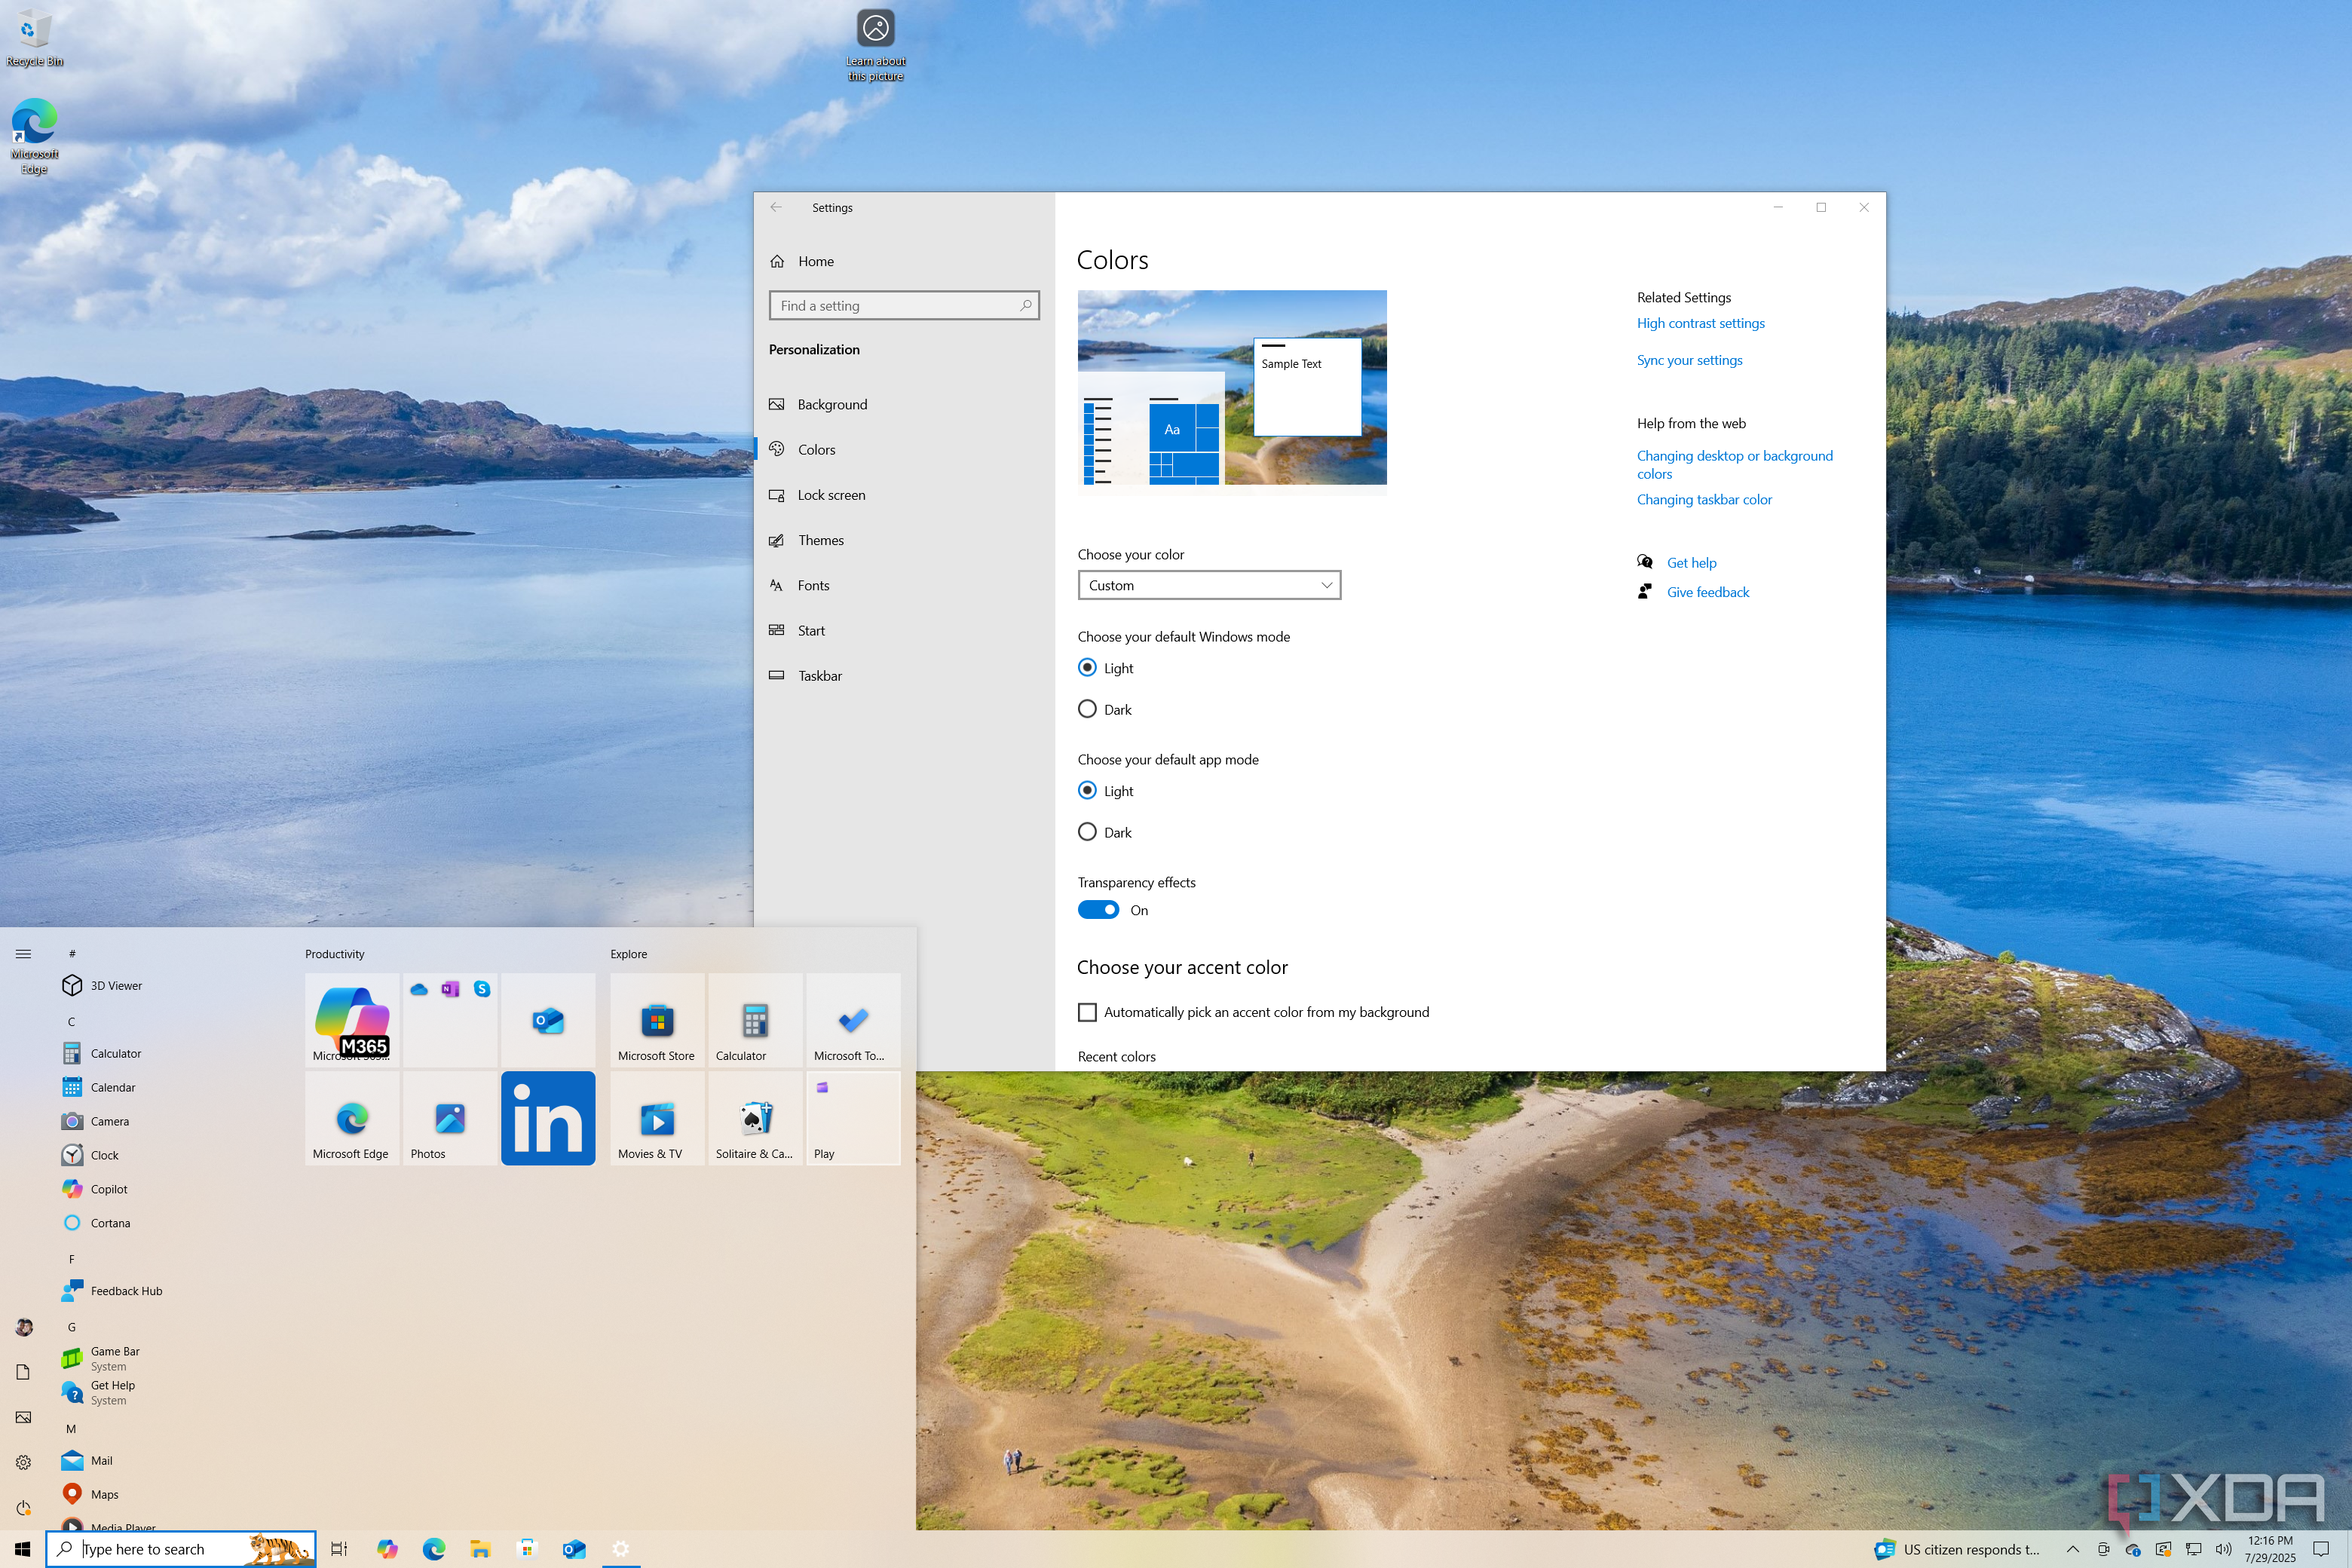Open the Start settings page
The width and height of the screenshot is (2352, 1568).
pos(904,630)
